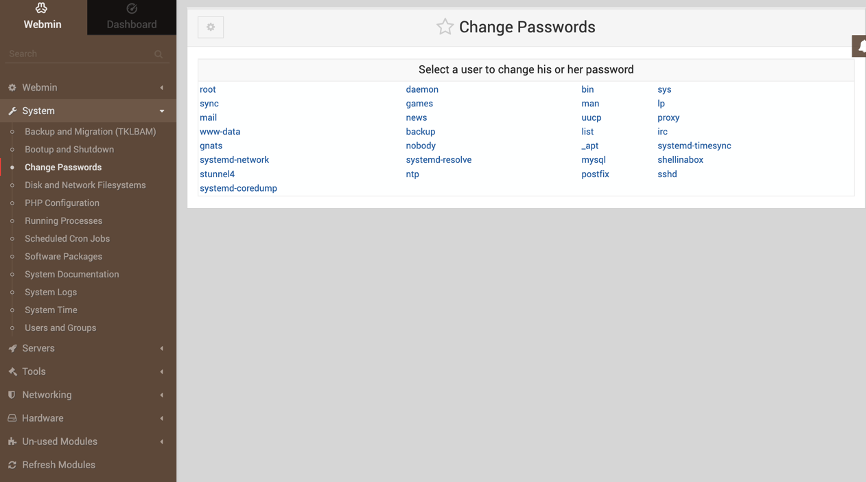The width and height of the screenshot is (866, 482).
Task: Open System Documentation module
Action: pyautogui.click(x=72, y=274)
